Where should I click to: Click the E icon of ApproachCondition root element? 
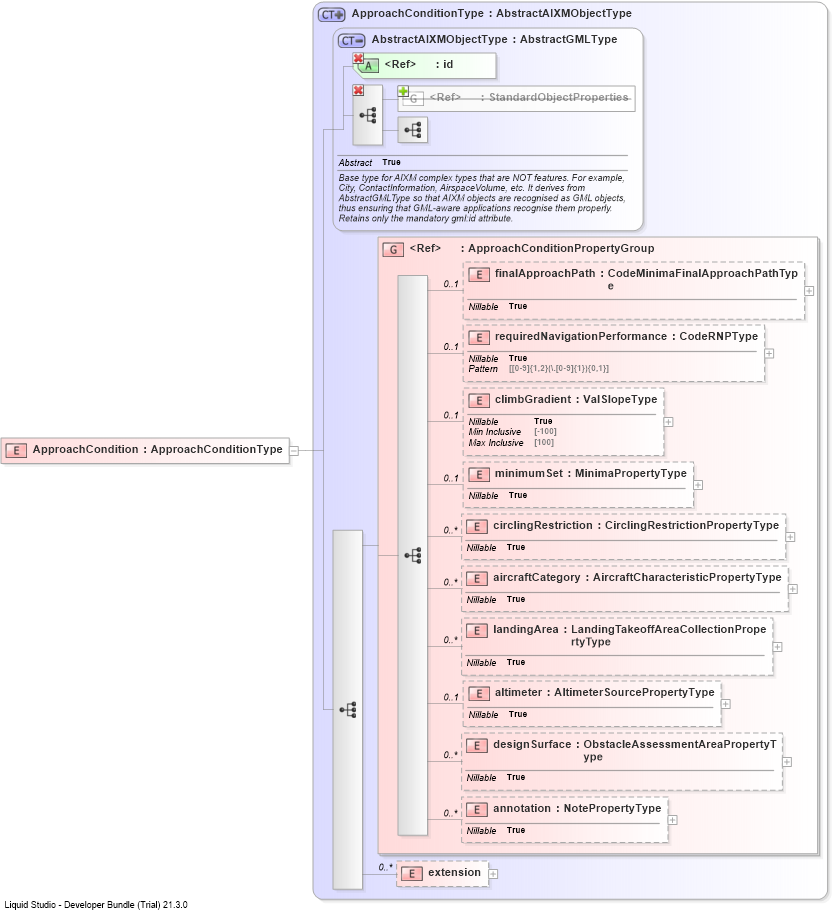click(16, 450)
